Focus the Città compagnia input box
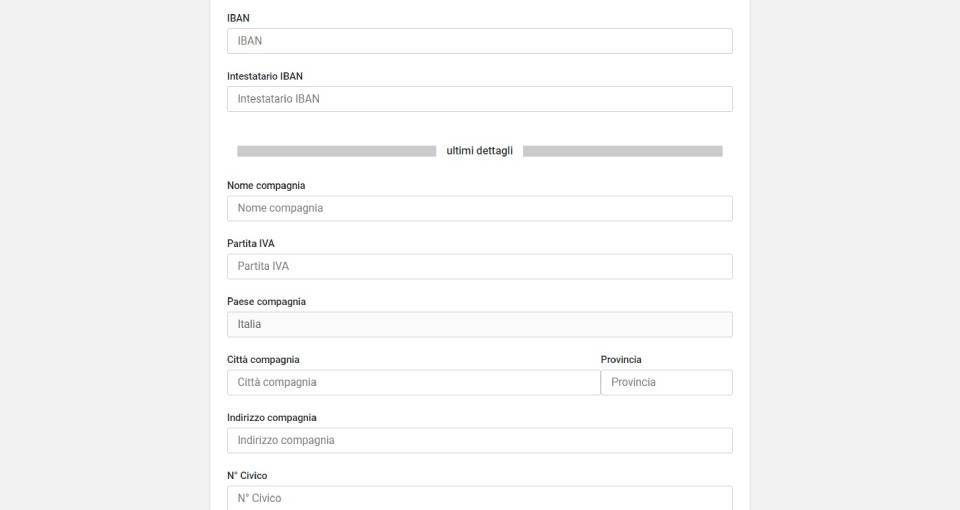 point(413,382)
